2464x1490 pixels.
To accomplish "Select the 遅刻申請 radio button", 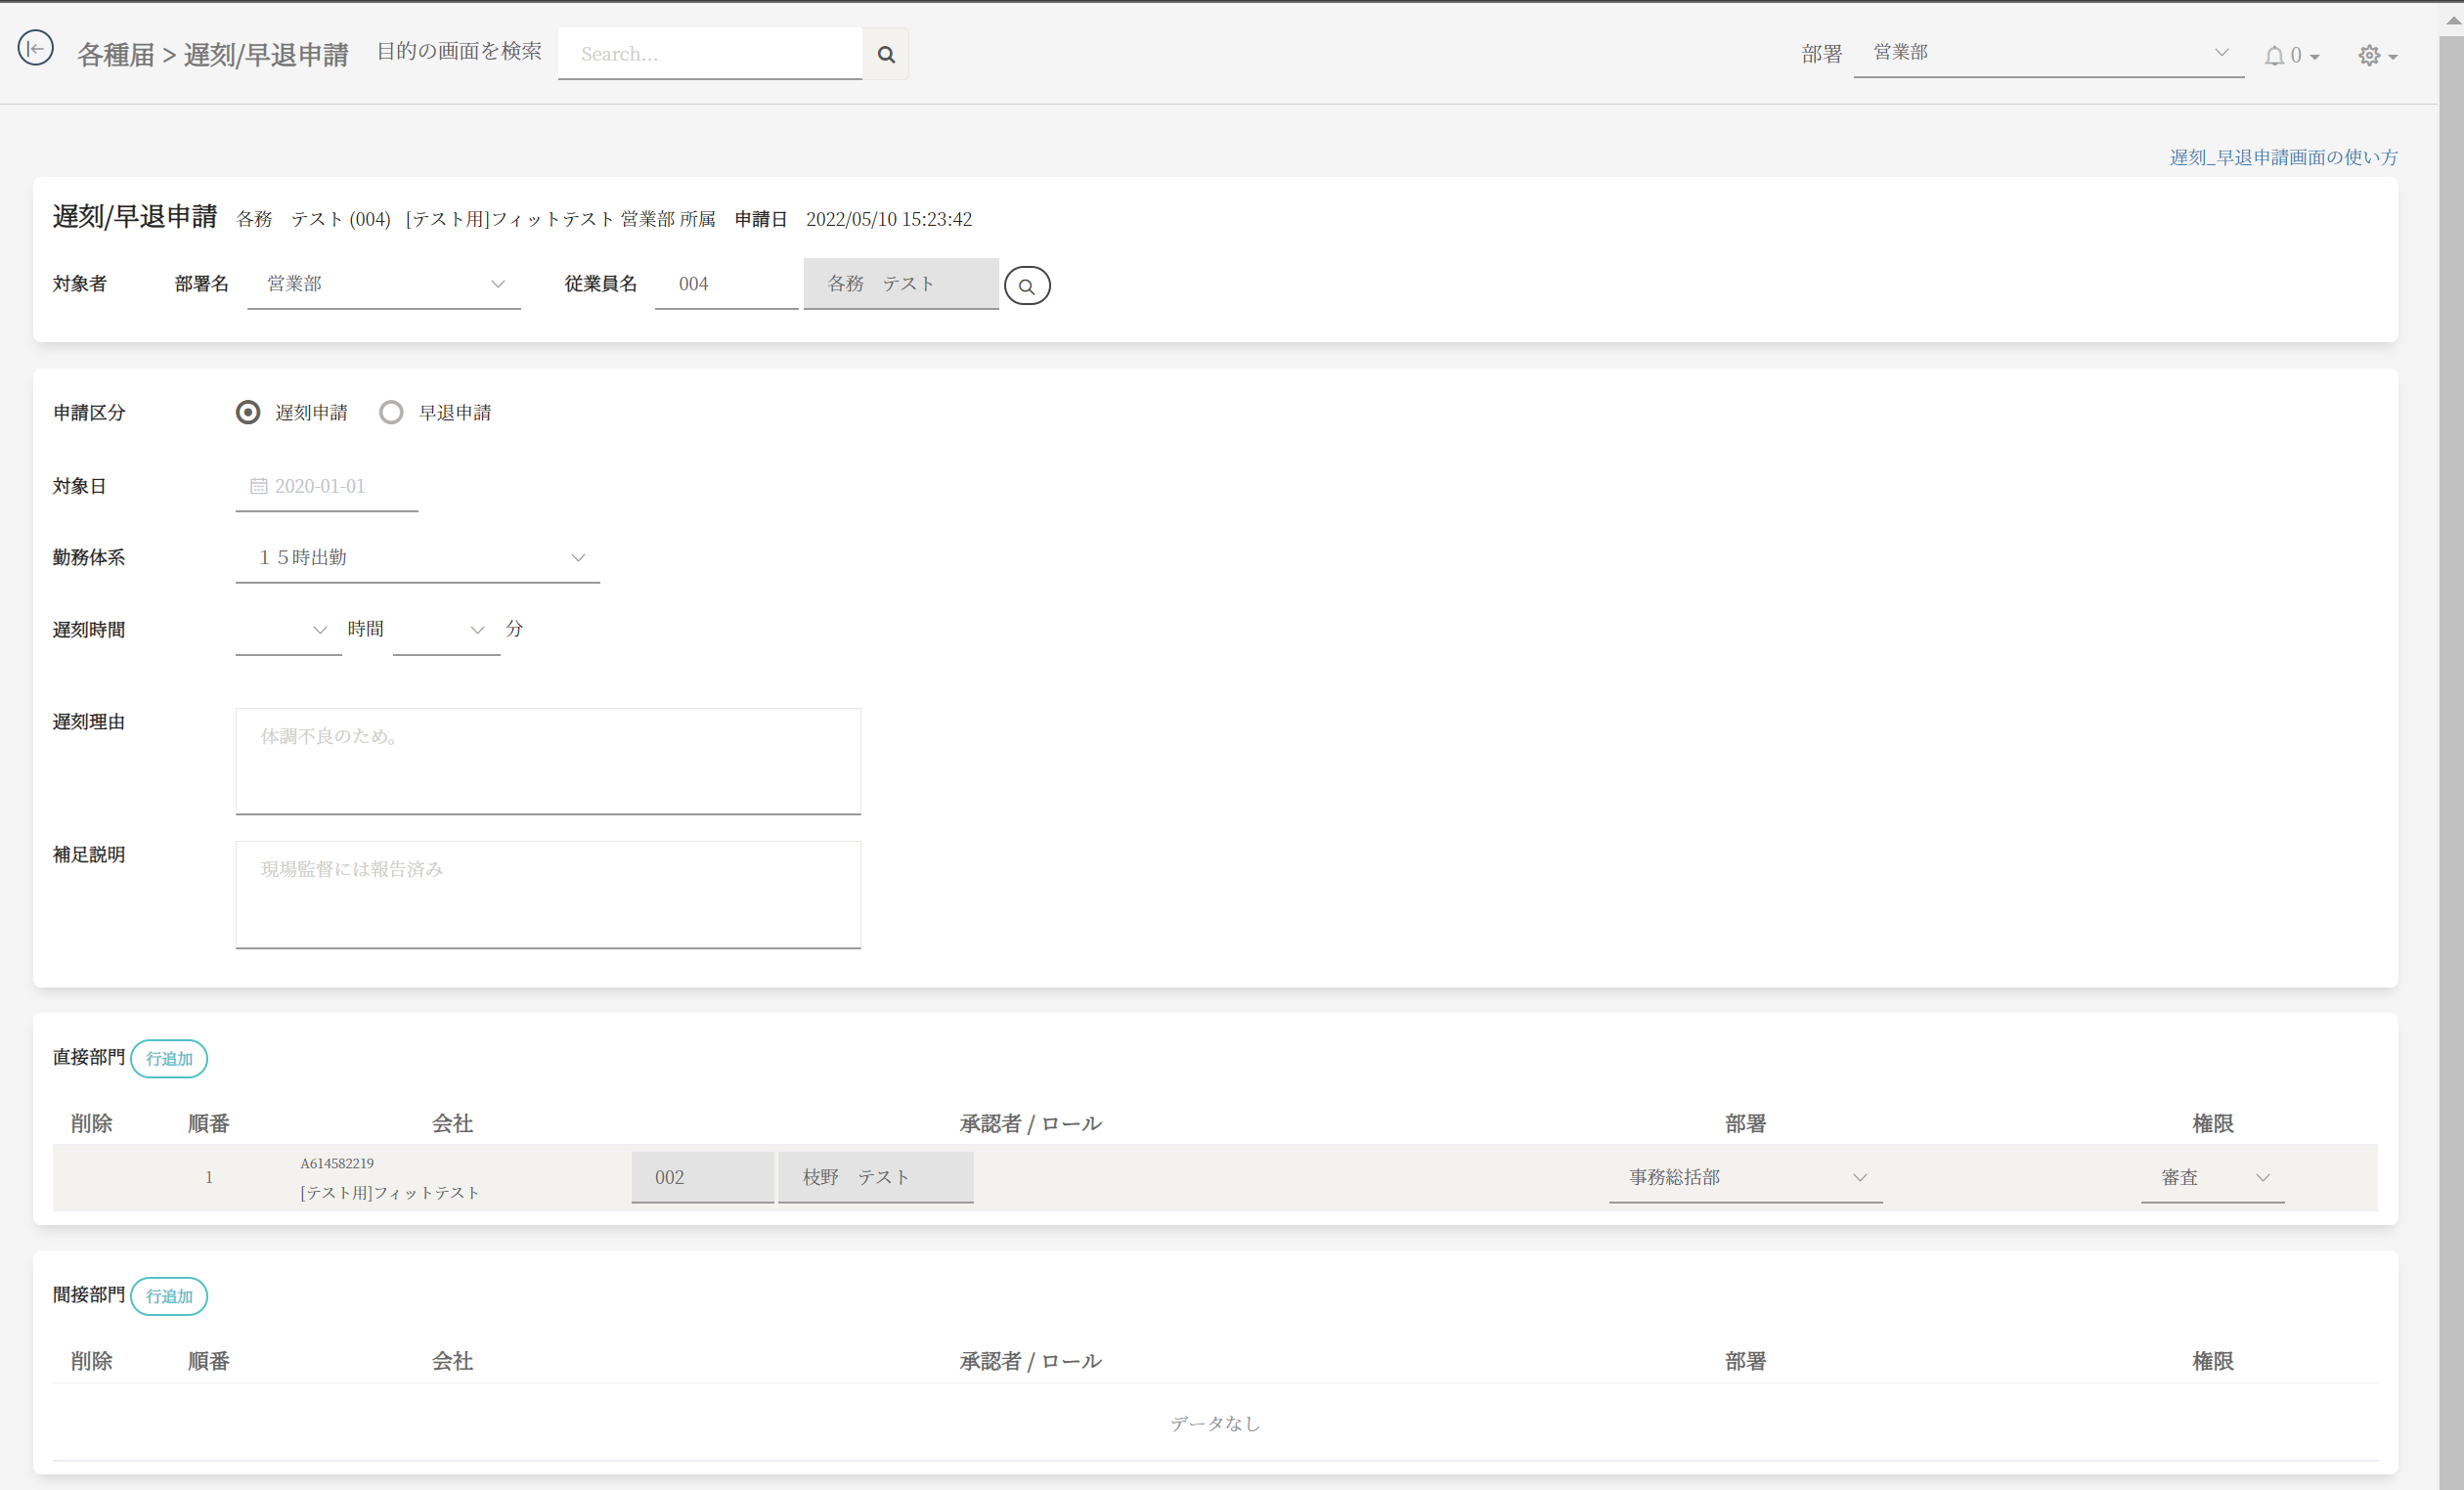I will (248, 413).
